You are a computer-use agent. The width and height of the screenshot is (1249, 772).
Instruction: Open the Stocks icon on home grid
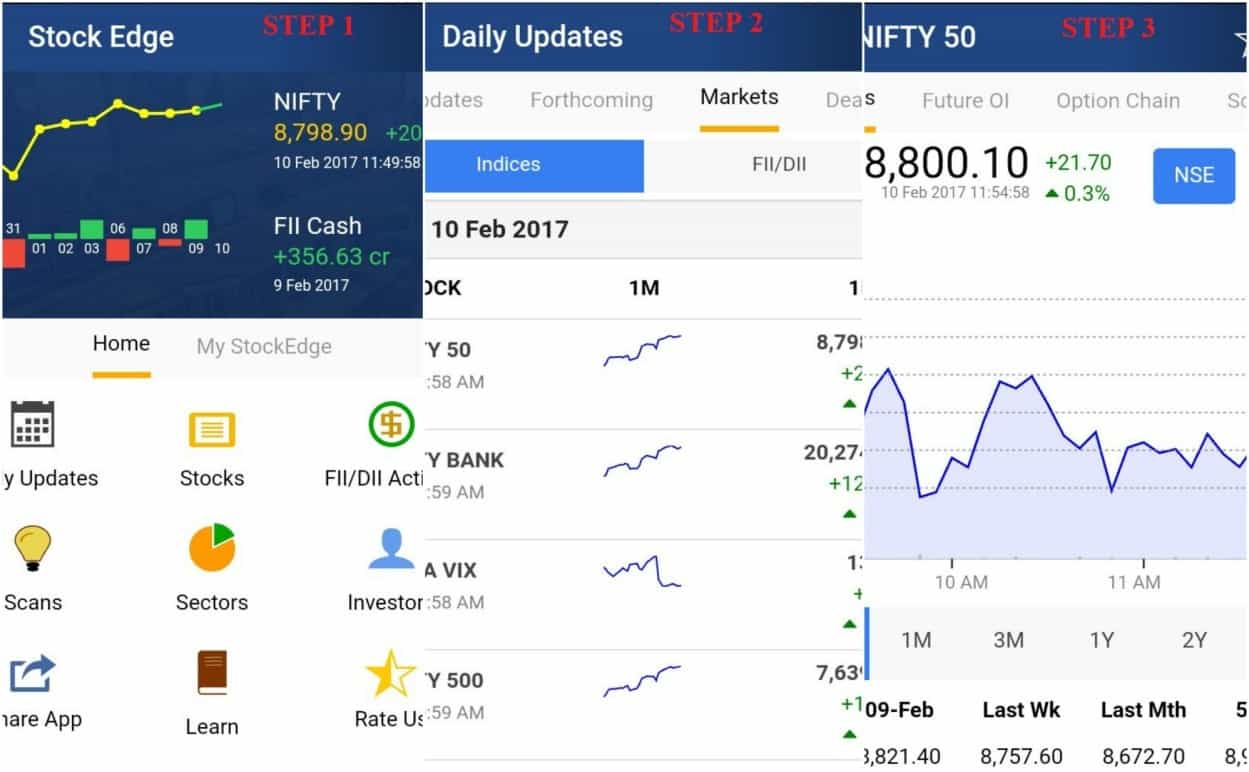(x=212, y=429)
